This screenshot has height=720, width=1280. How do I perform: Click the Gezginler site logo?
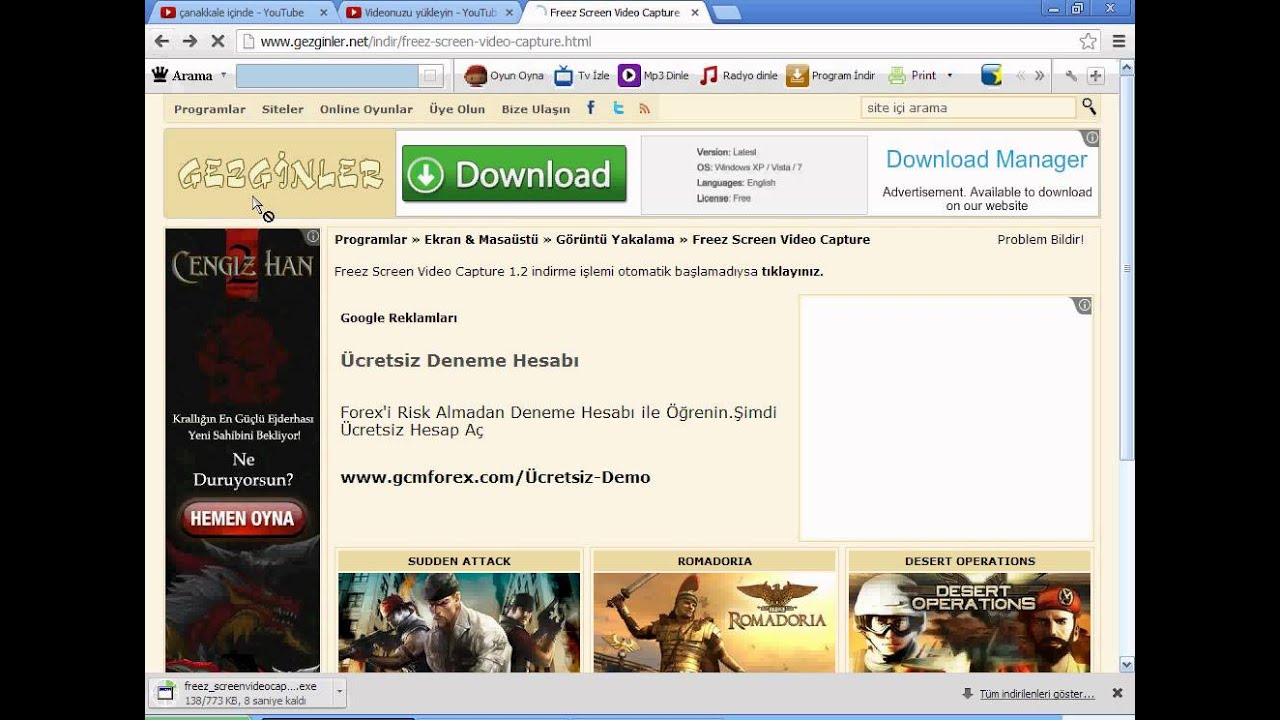click(280, 174)
